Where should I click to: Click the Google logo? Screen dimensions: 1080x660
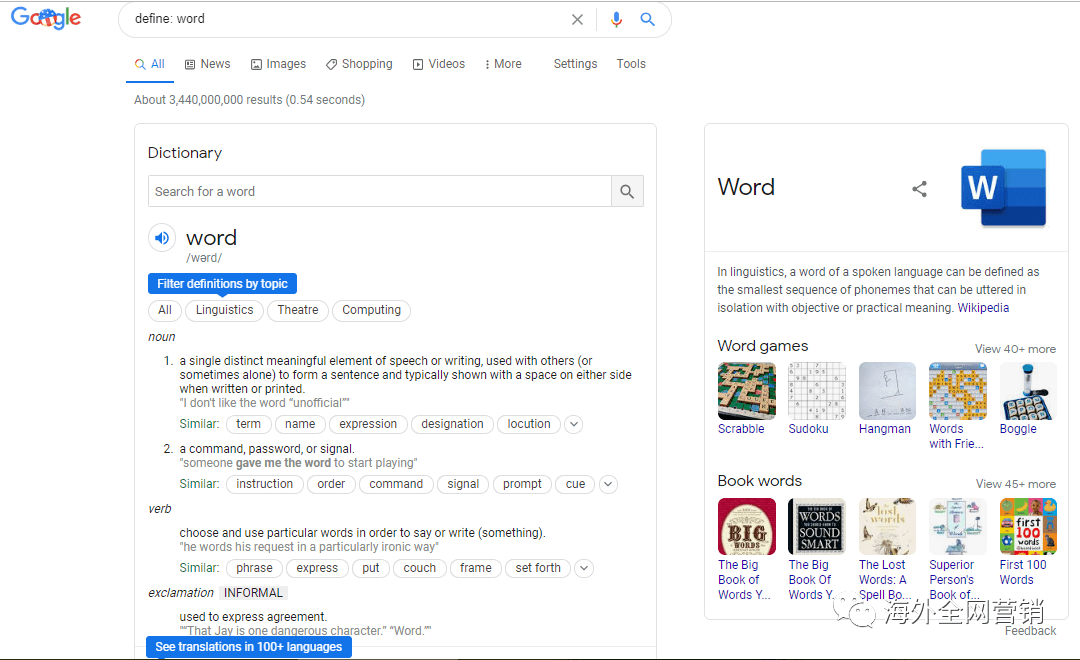[x=46, y=19]
